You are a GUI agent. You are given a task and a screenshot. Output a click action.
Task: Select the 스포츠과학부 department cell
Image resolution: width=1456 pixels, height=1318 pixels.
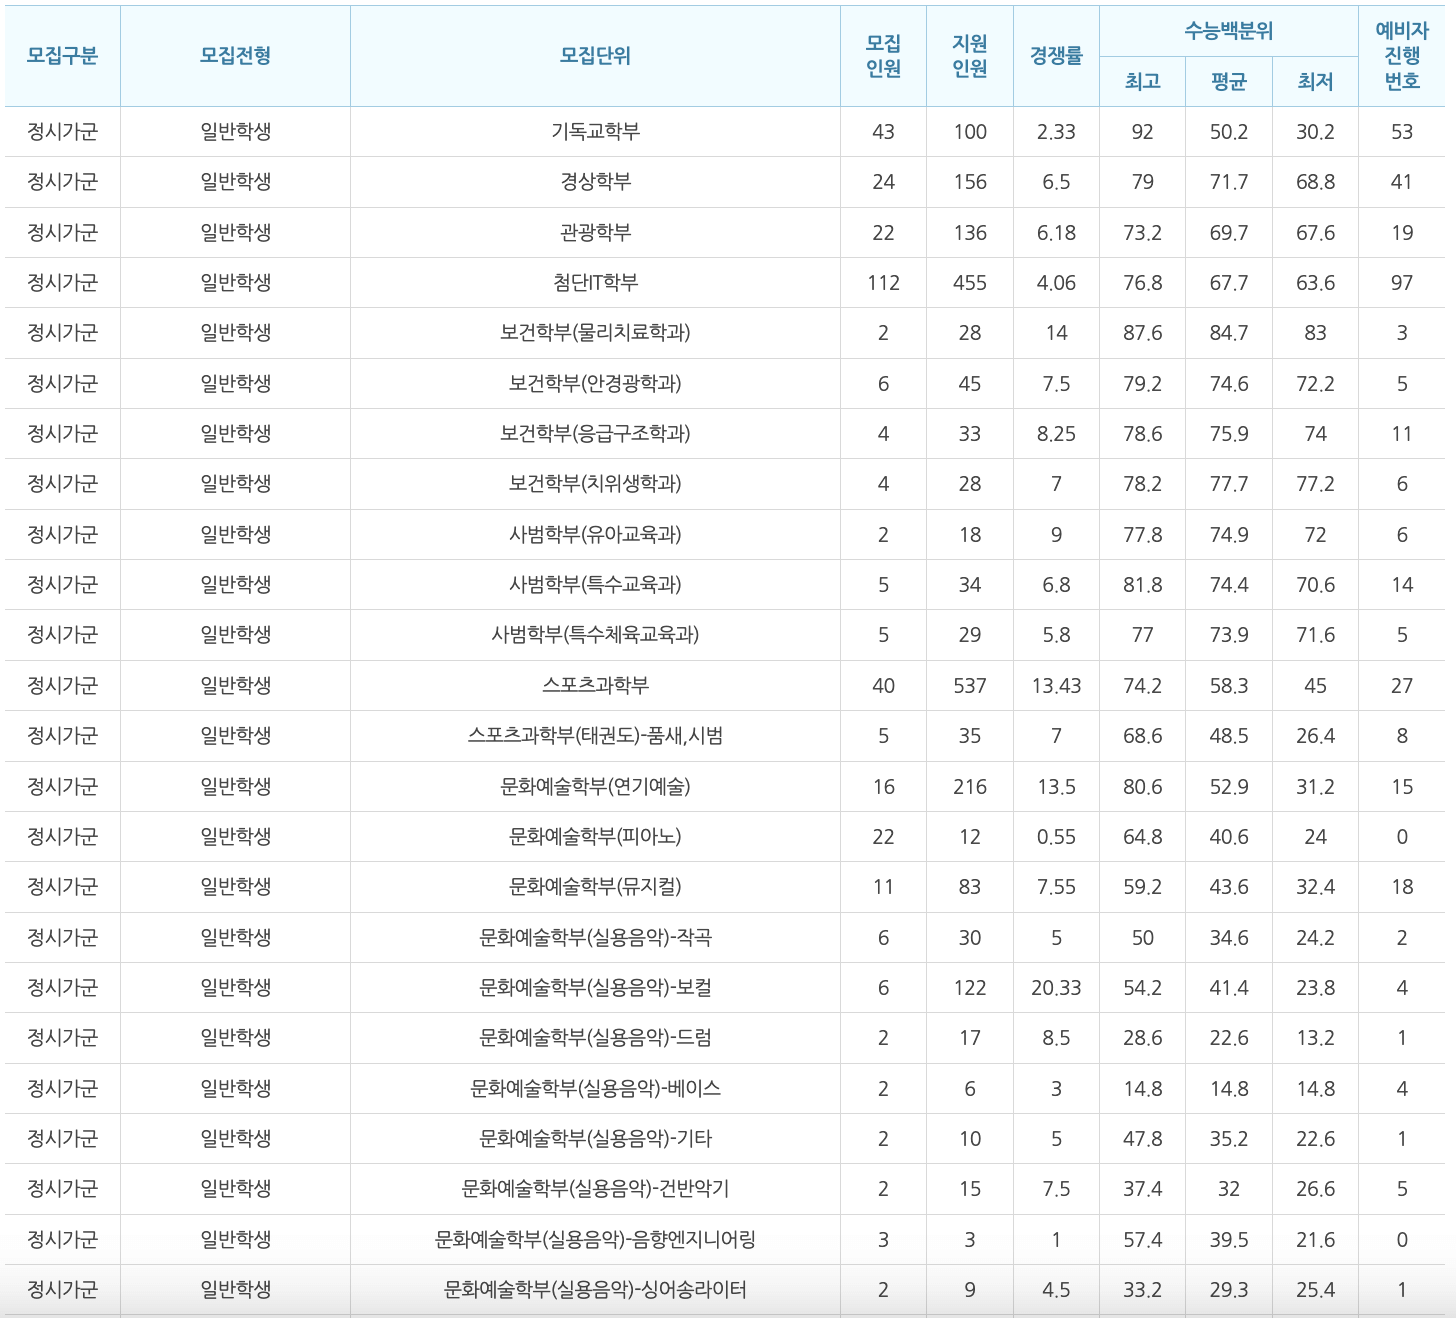(594, 685)
